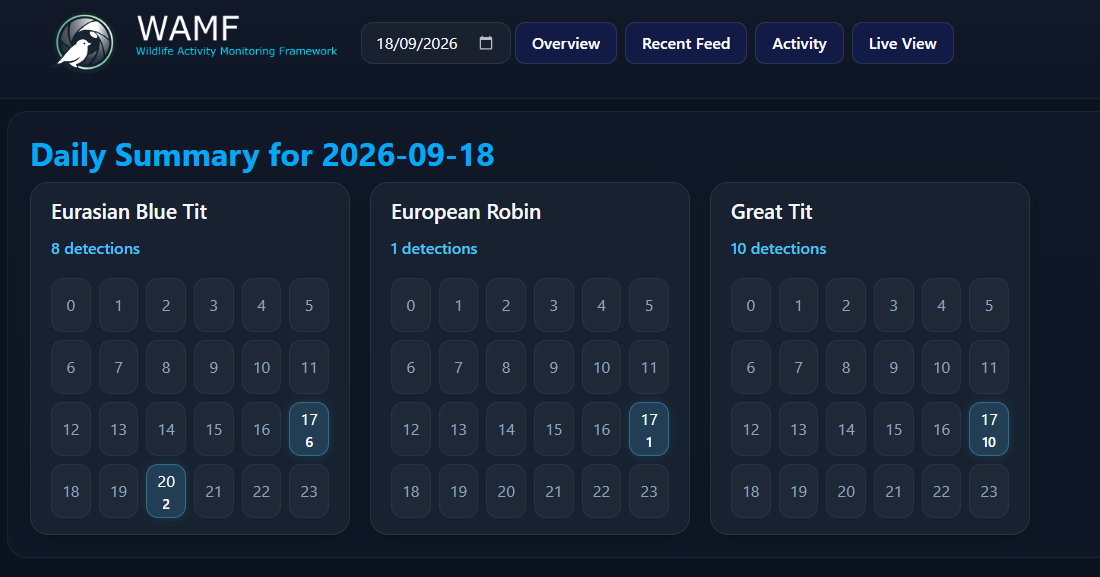Viewport: 1100px width, 577px height.
Task: Click hour 6 in Great Tit card
Action: (751, 367)
